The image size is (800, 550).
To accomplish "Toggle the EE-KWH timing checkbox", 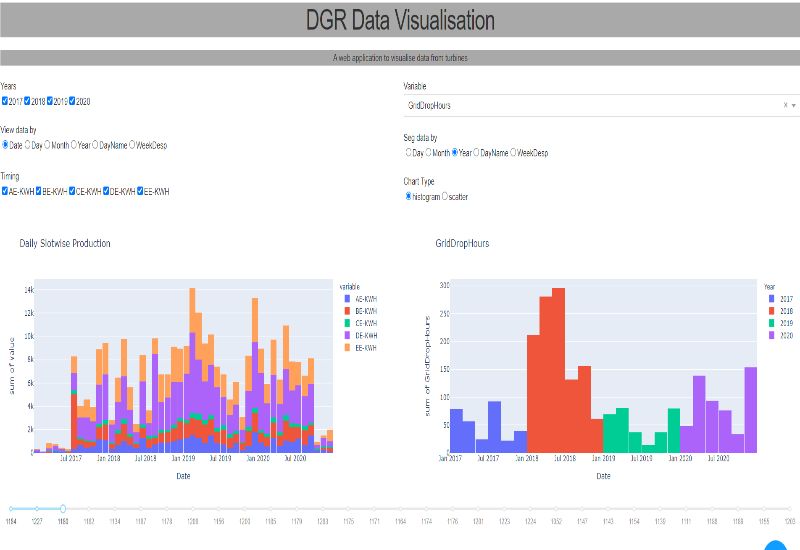I will pos(141,191).
